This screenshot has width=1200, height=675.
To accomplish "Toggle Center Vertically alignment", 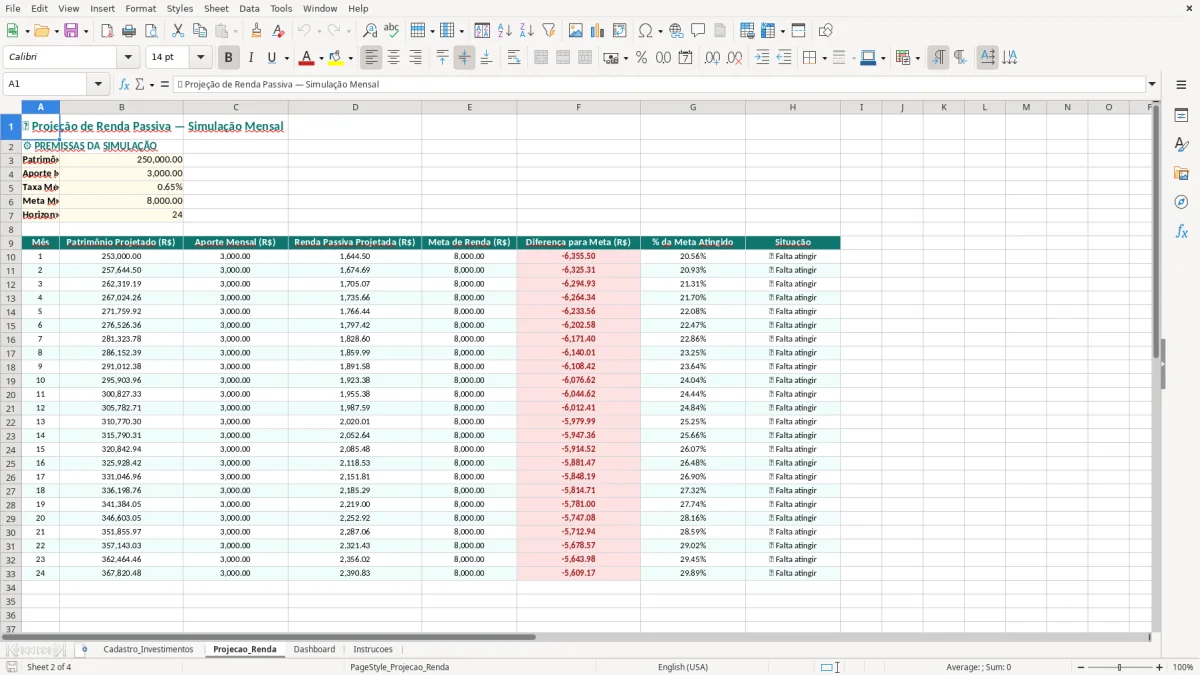I will point(464,58).
